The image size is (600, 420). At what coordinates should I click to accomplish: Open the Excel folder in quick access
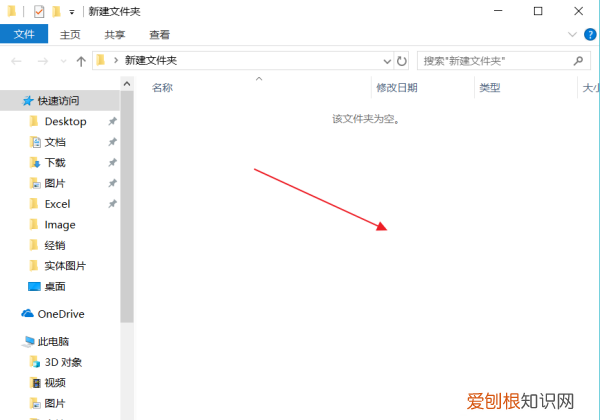pyautogui.click(x=57, y=204)
